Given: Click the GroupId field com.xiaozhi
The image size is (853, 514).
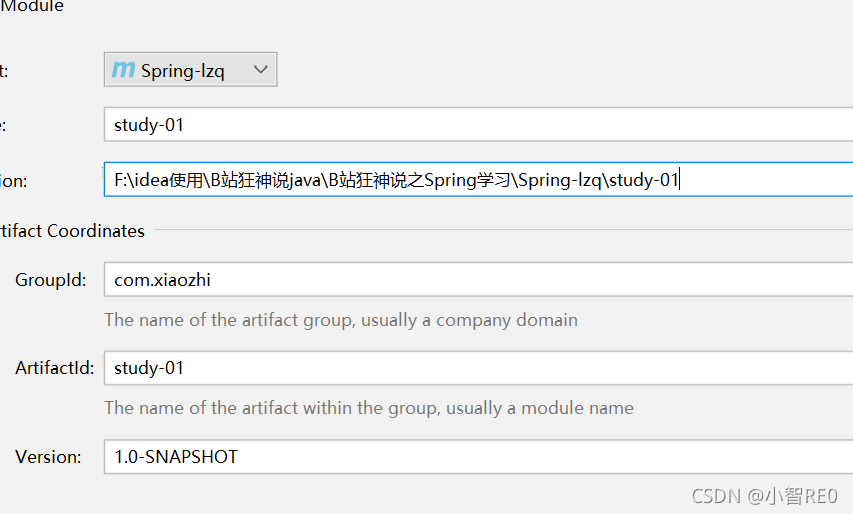Looking at the screenshot, I should [x=478, y=280].
